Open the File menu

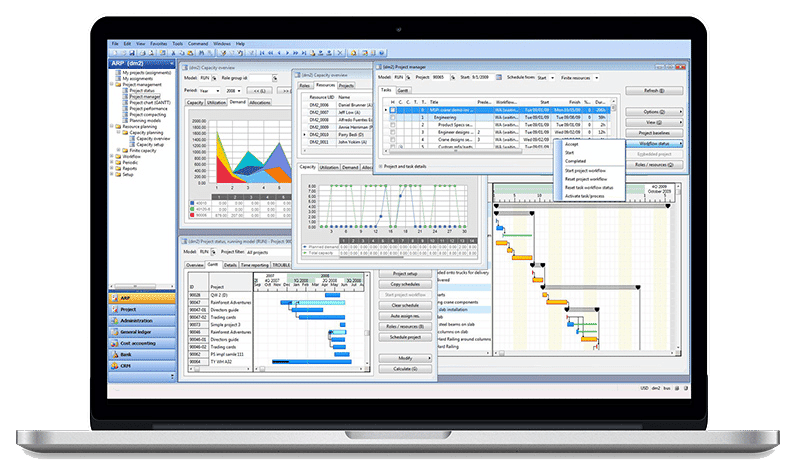(115, 44)
